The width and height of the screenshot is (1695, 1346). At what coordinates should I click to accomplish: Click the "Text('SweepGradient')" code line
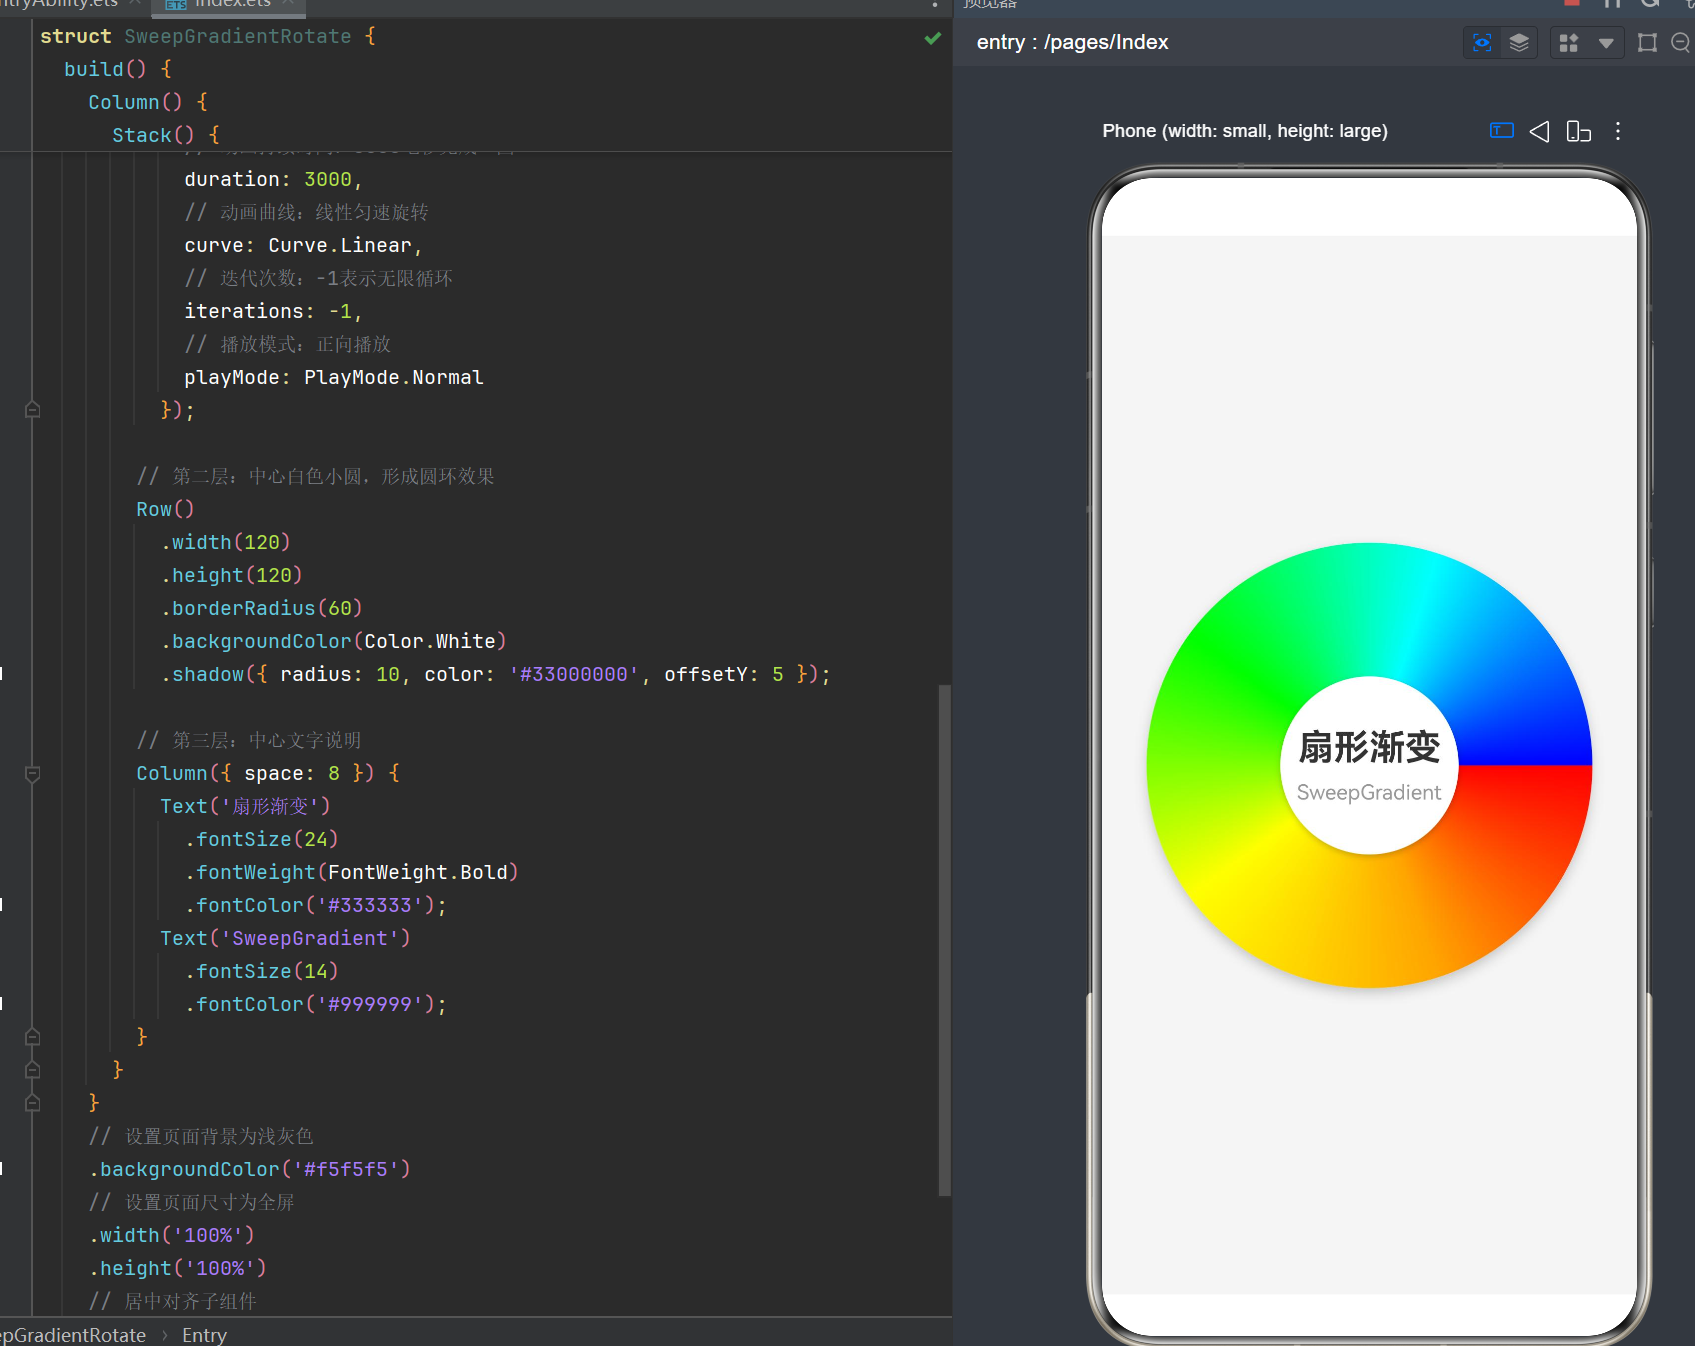pyautogui.click(x=285, y=939)
